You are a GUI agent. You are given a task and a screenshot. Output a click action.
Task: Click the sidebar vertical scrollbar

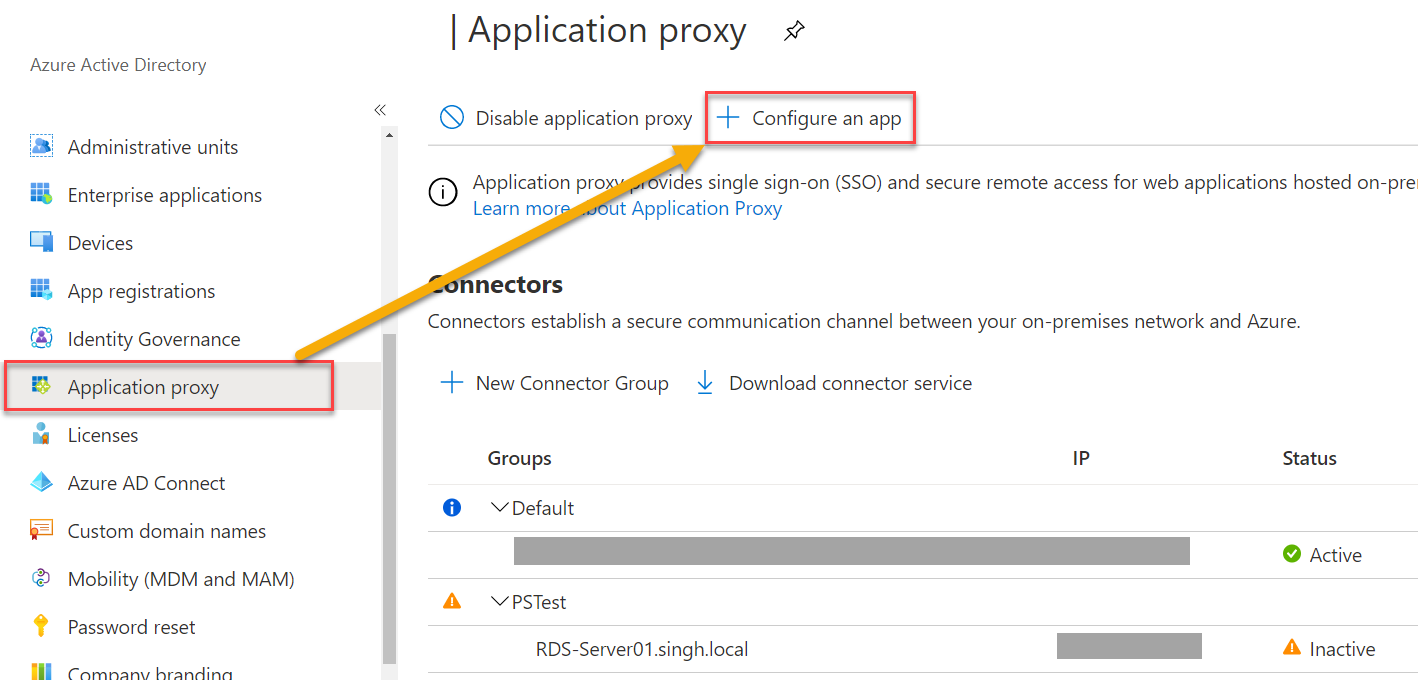click(x=389, y=500)
